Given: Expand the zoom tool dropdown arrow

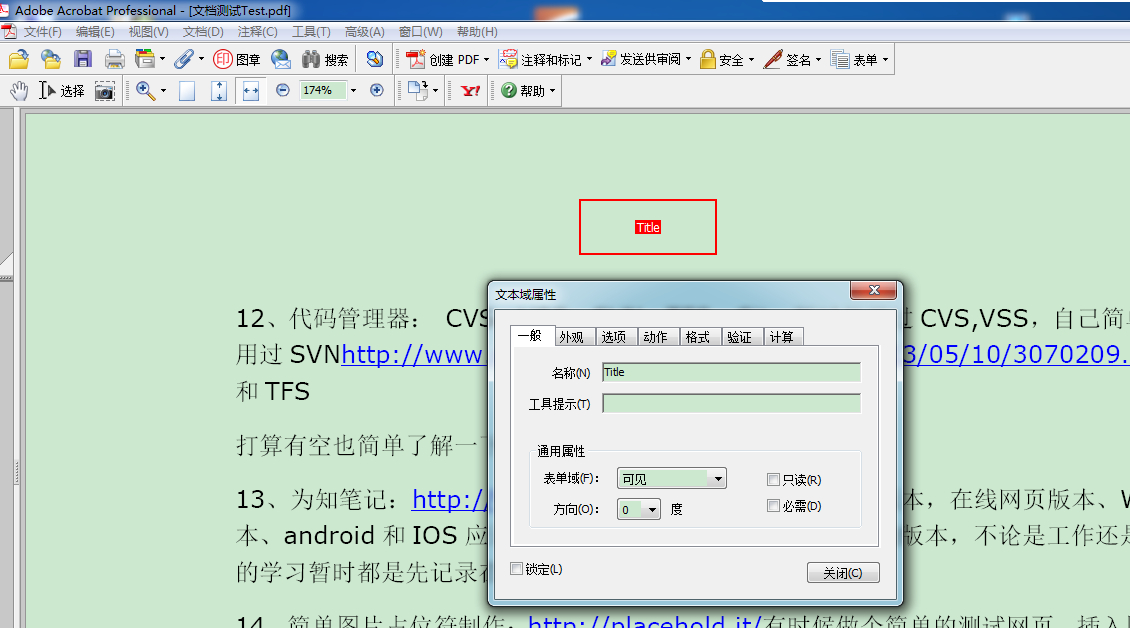Looking at the screenshot, I should (x=164, y=91).
